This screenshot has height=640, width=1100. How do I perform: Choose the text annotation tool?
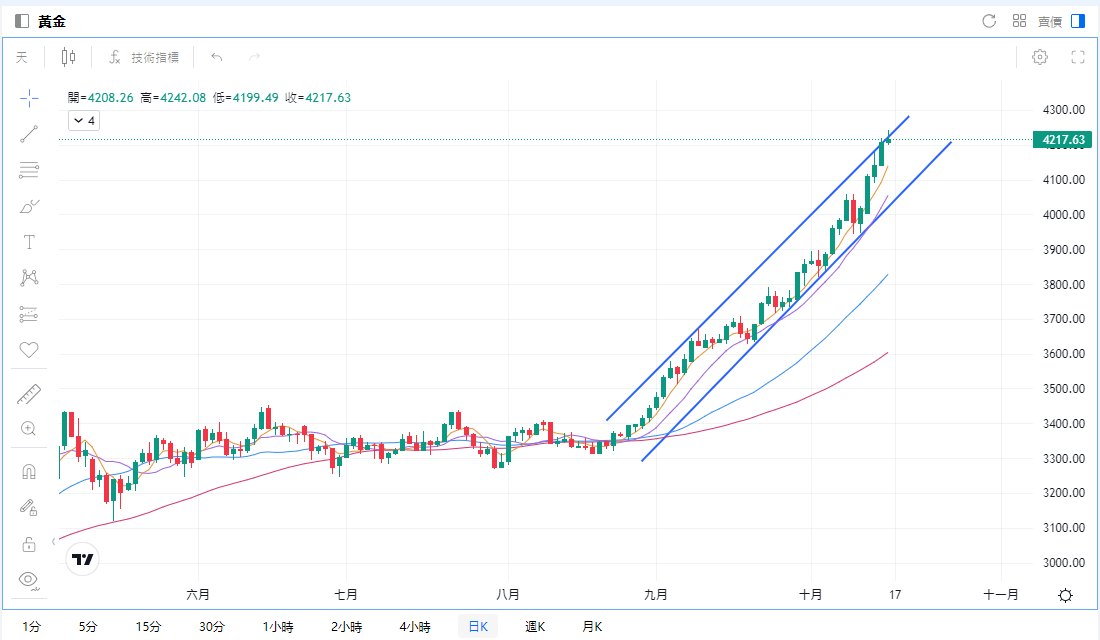[x=29, y=242]
